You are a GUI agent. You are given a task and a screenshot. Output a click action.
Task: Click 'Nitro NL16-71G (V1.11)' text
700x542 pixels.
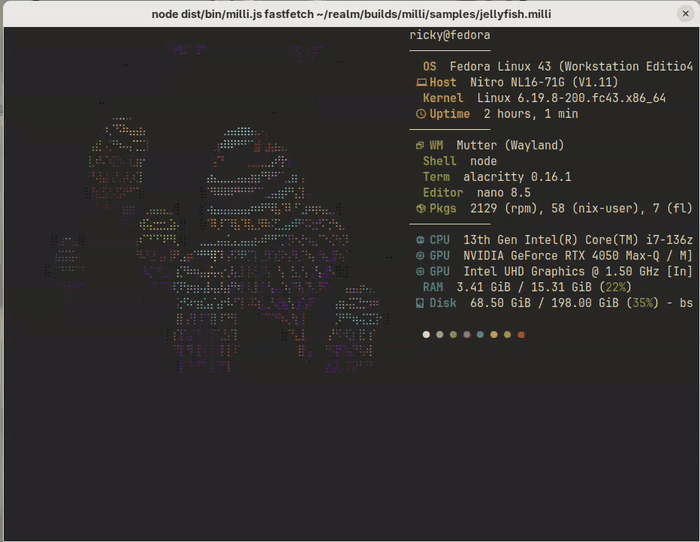tap(544, 82)
